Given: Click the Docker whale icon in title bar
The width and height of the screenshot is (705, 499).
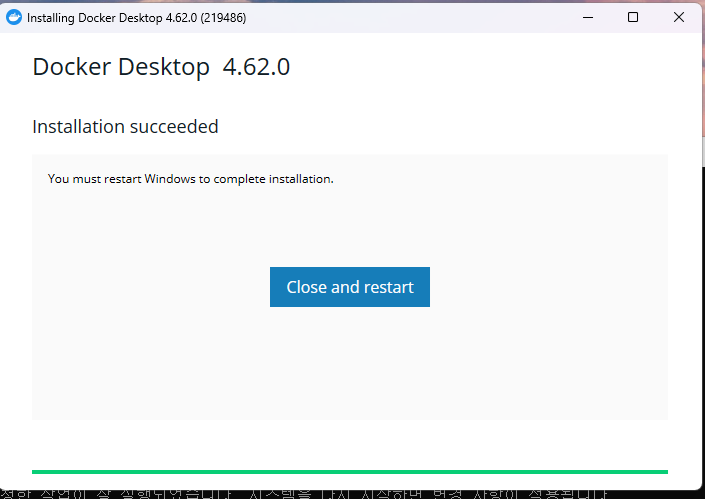Looking at the screenshot, I should (x=14, y=18).
